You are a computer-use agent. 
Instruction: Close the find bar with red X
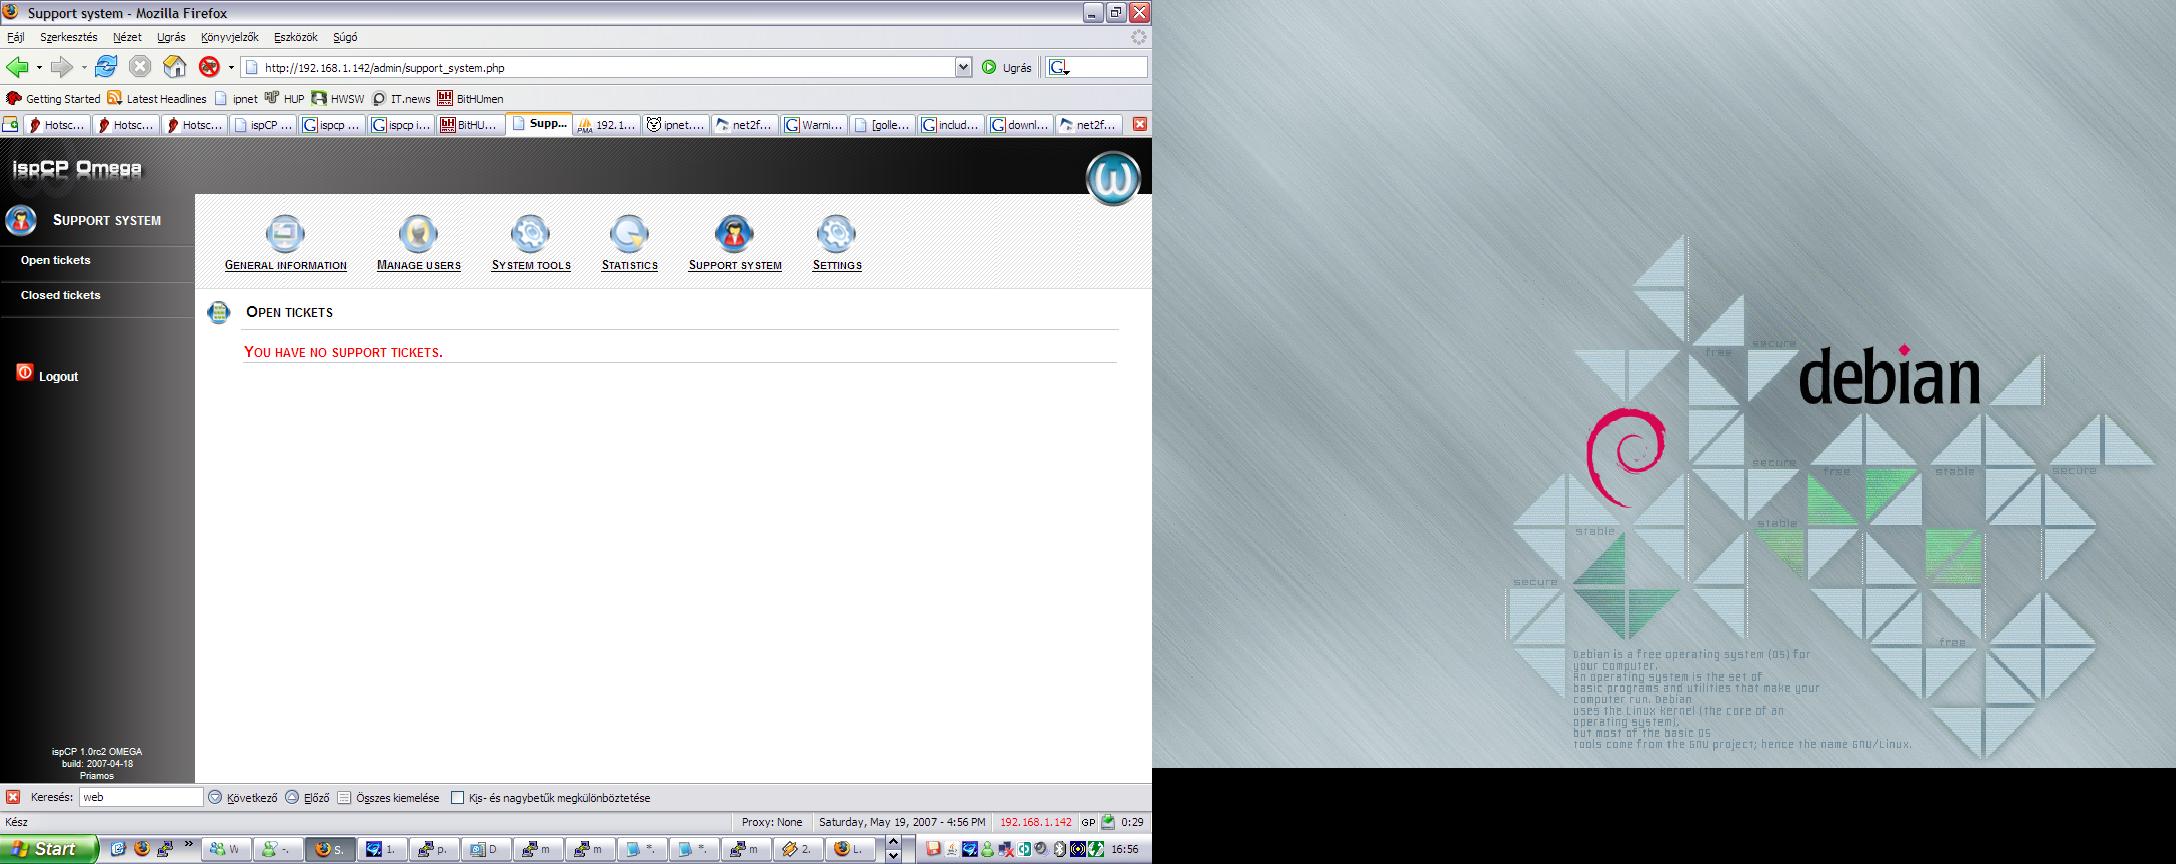(13, 797)
